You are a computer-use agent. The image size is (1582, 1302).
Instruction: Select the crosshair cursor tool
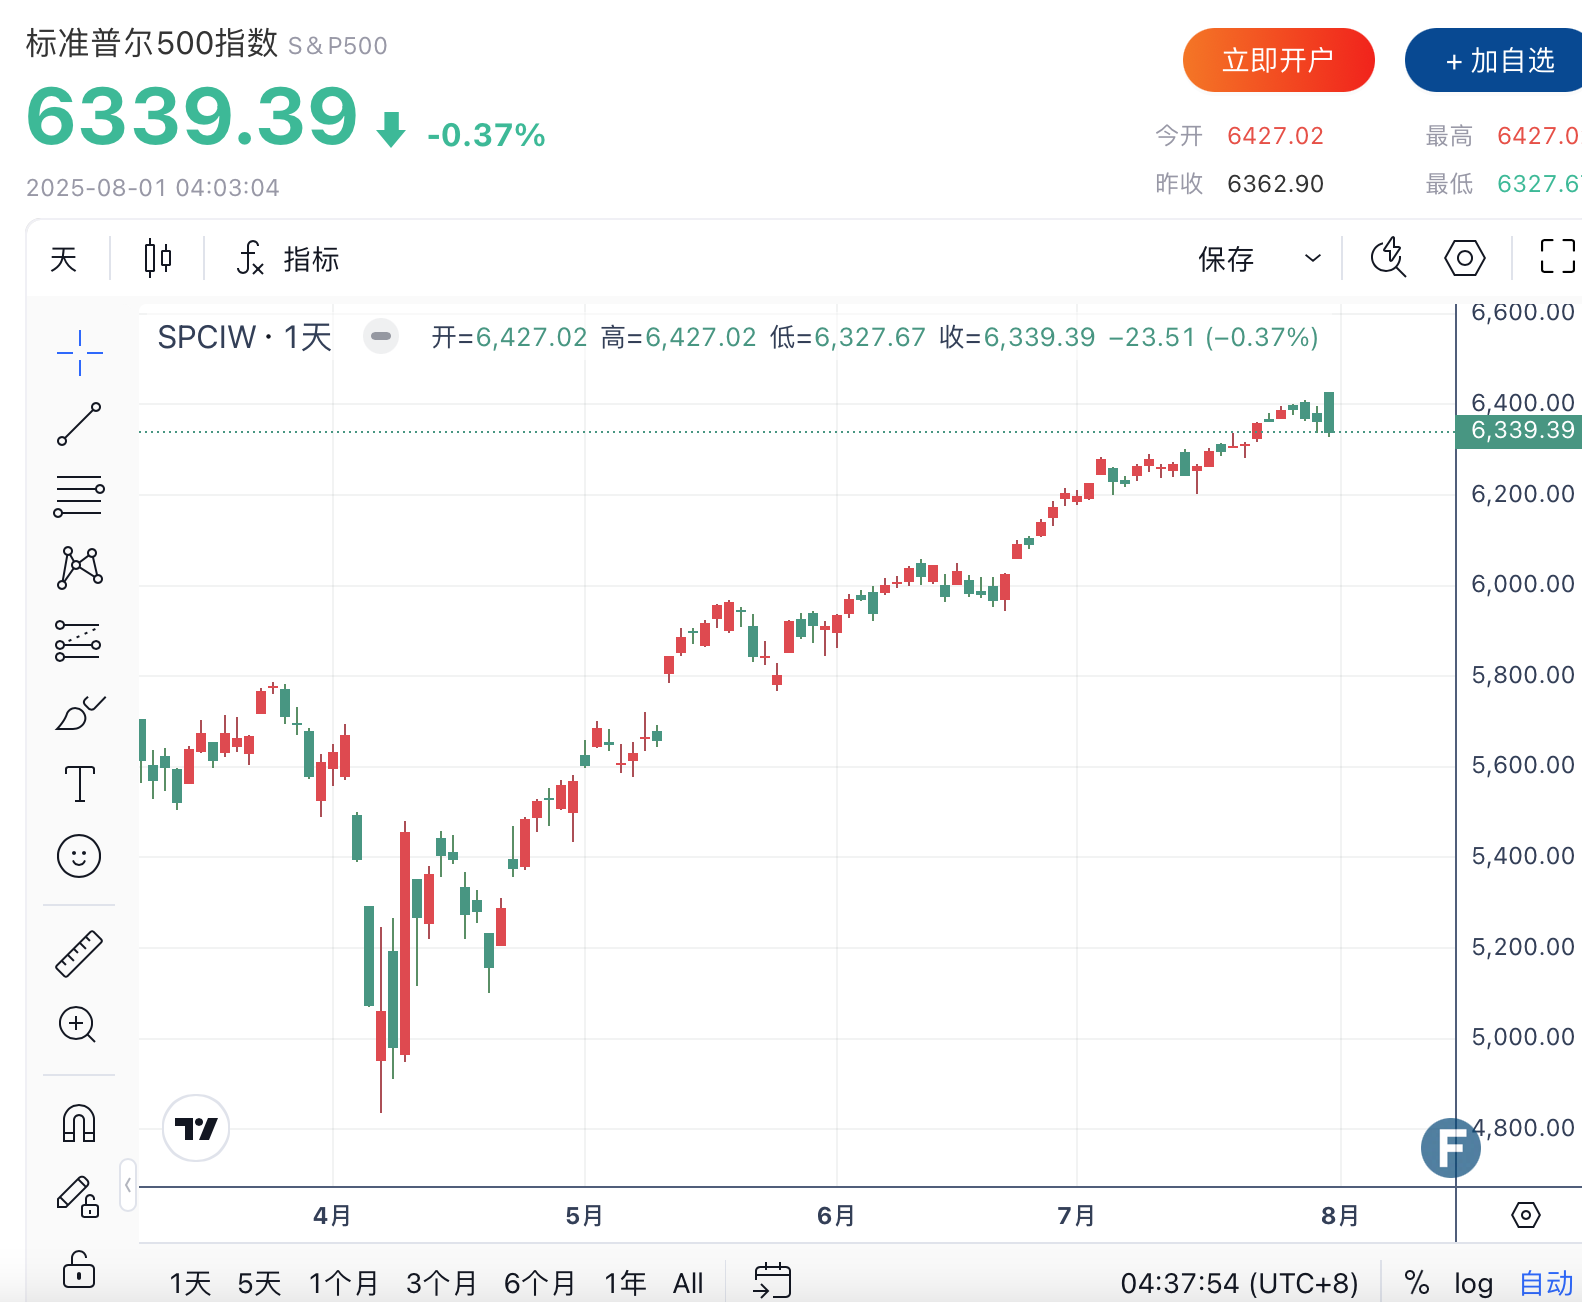pos(79,353)
